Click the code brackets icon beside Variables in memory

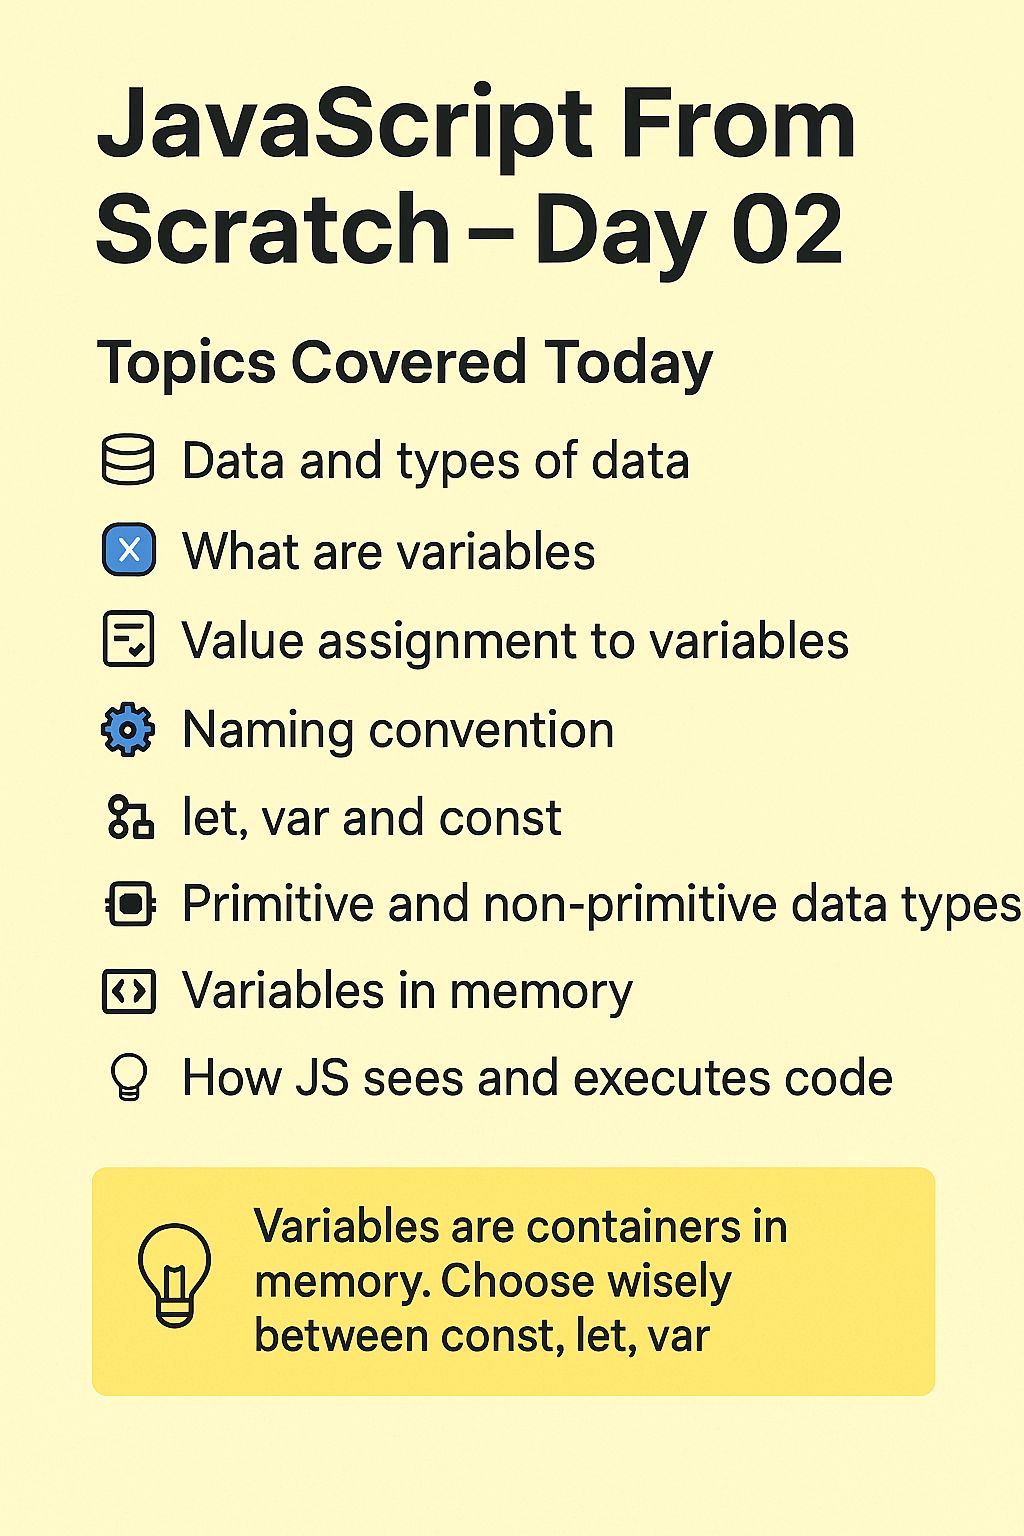[129, 992]
